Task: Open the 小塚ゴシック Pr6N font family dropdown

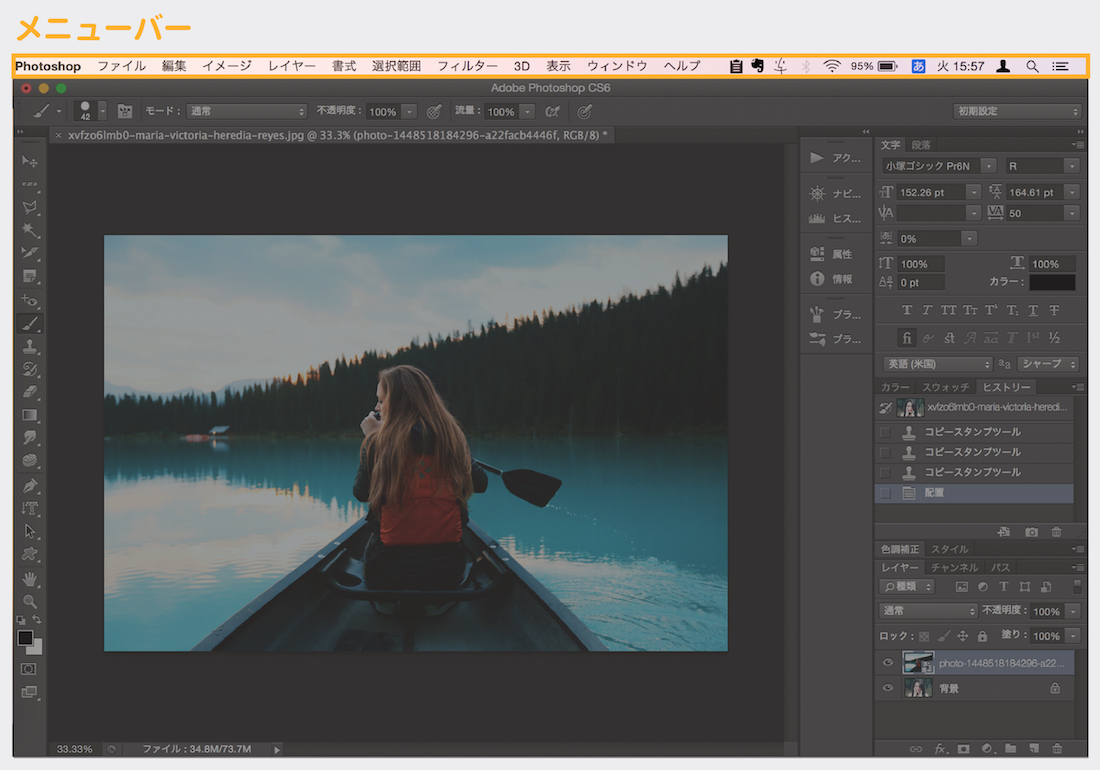Action: [x=988, y=166]
